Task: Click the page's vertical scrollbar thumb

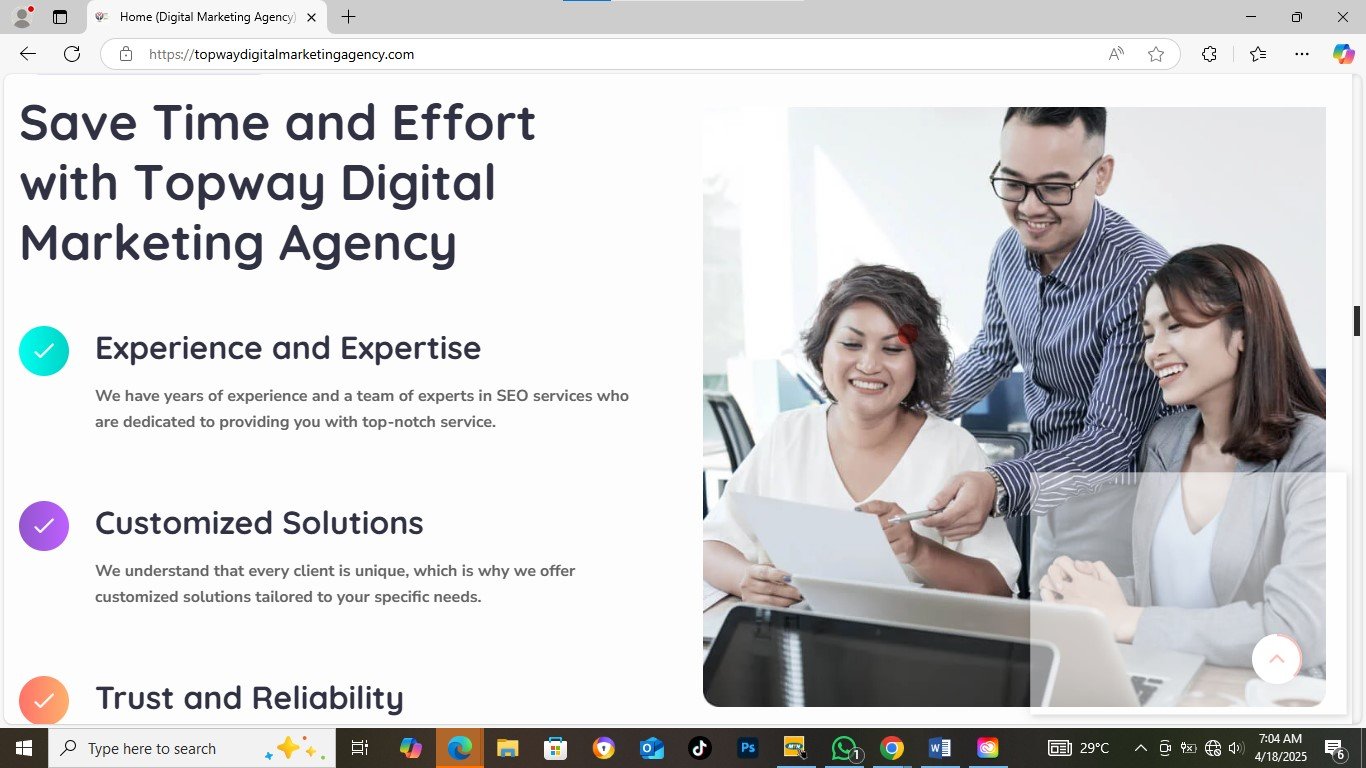Action: (x=1357, y=321)
